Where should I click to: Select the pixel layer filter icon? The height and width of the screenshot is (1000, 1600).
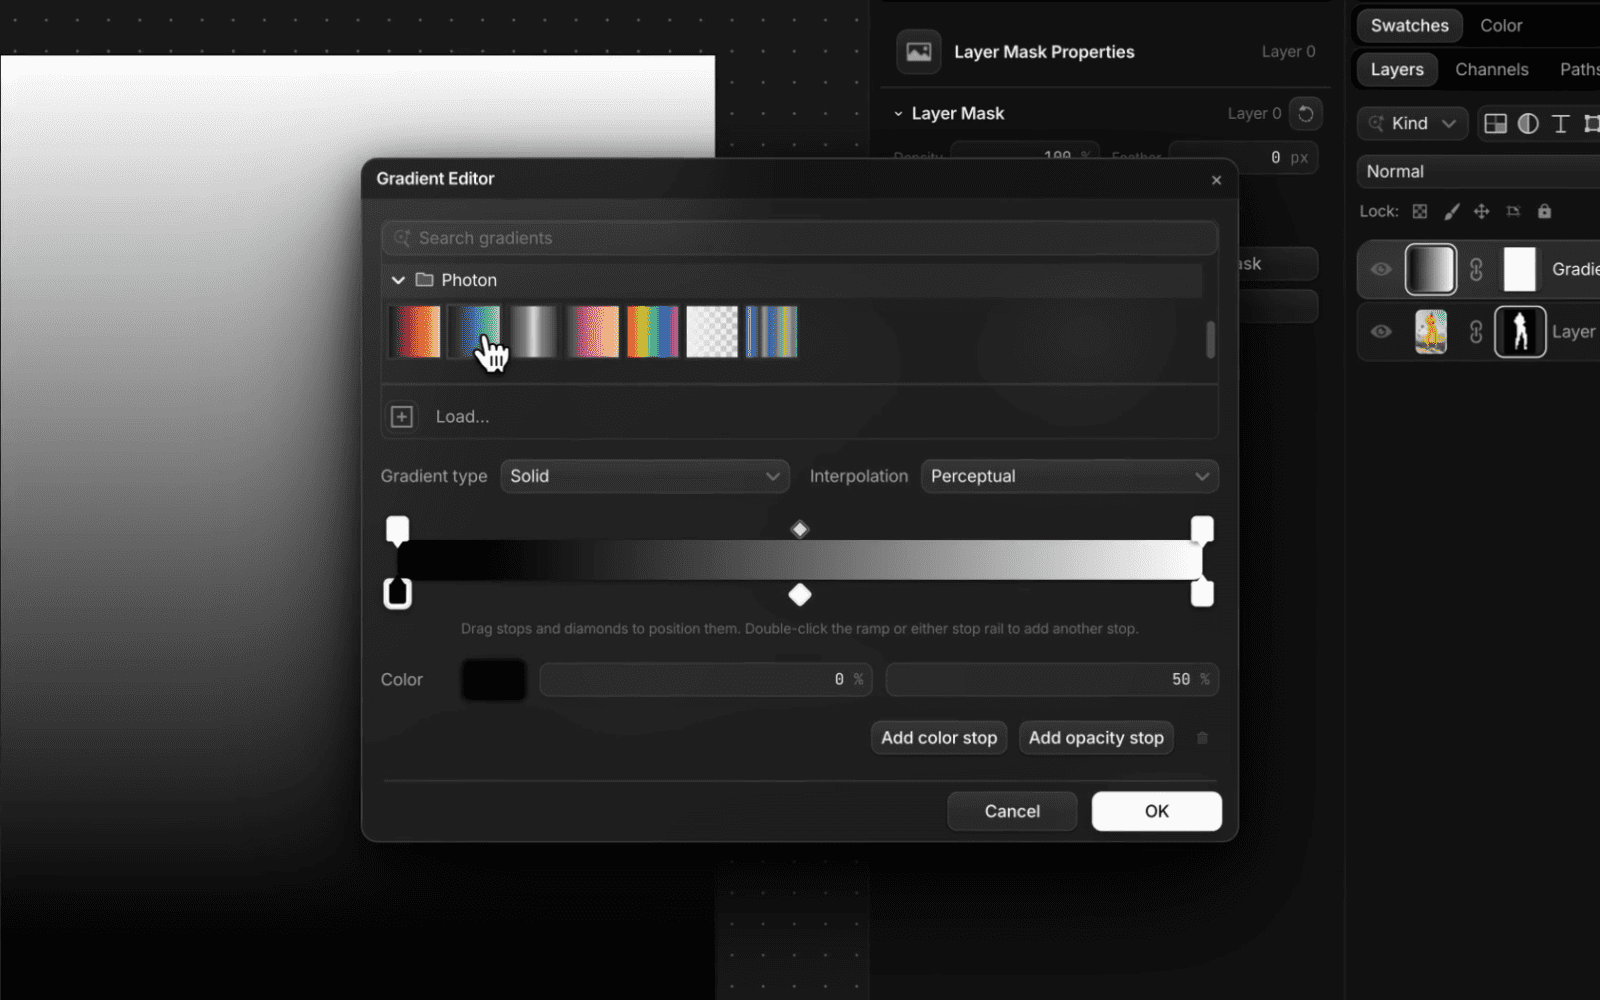1495,124
